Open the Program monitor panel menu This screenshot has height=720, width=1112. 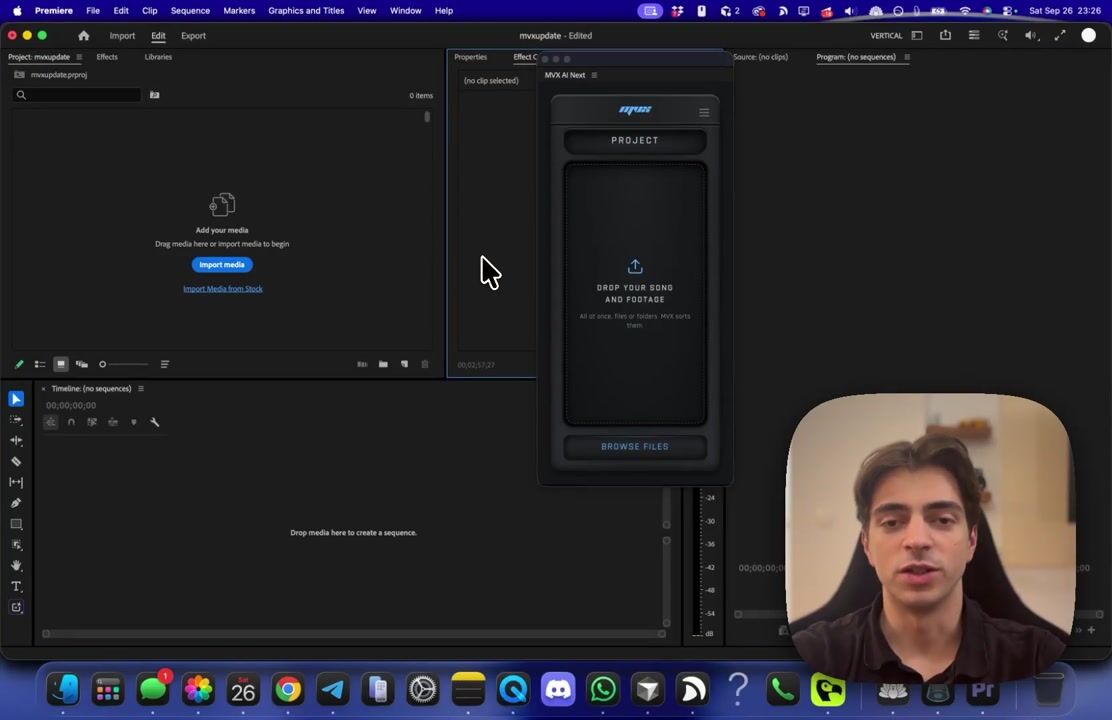pos(906,57)
